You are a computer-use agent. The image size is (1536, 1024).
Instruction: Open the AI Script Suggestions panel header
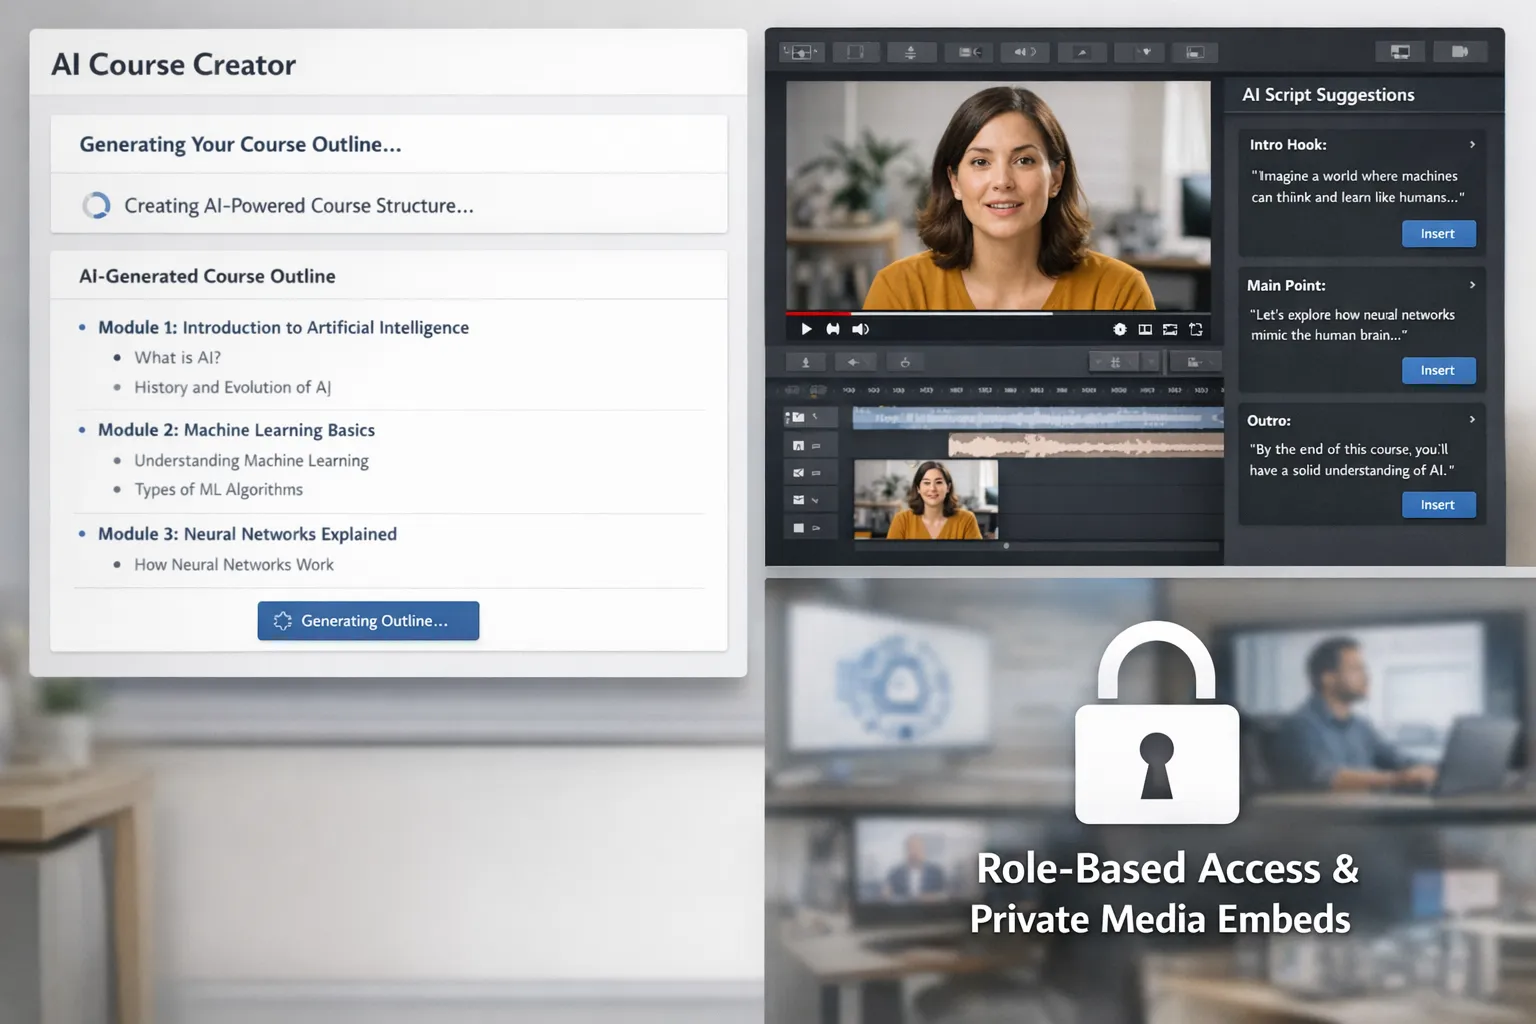tap(1328, 94)
